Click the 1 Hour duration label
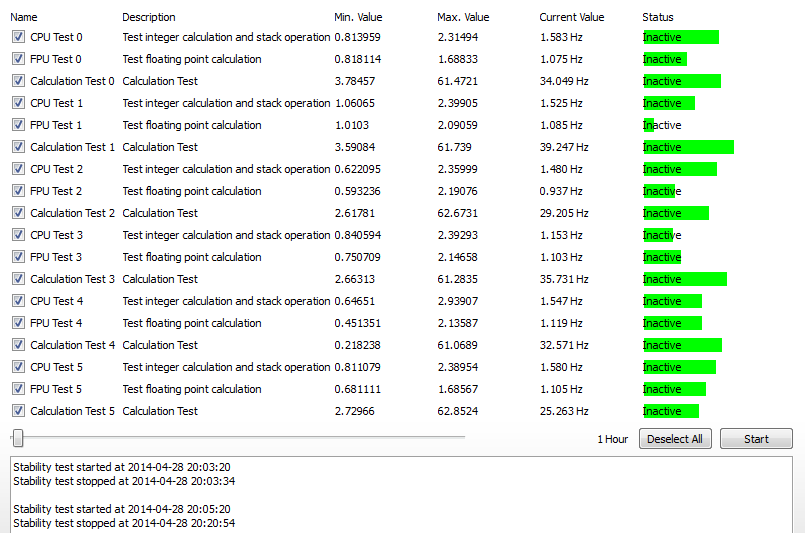This screenshot has height=533, width=805. (612, 440)
